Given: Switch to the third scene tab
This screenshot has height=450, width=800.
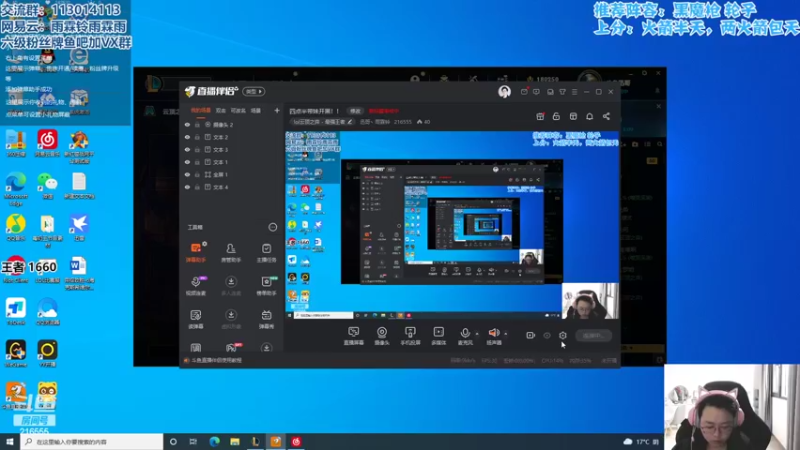Looking at the screenshot, I should pyautogui.click(x=238, y=110).
